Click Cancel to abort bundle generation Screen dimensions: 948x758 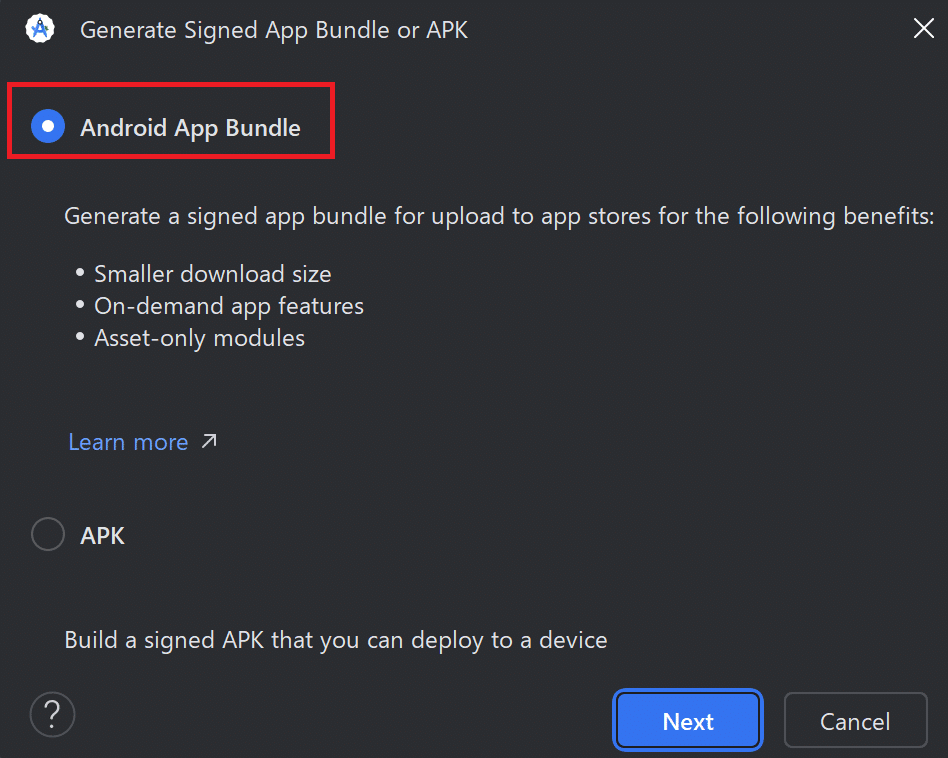point(855,720)
